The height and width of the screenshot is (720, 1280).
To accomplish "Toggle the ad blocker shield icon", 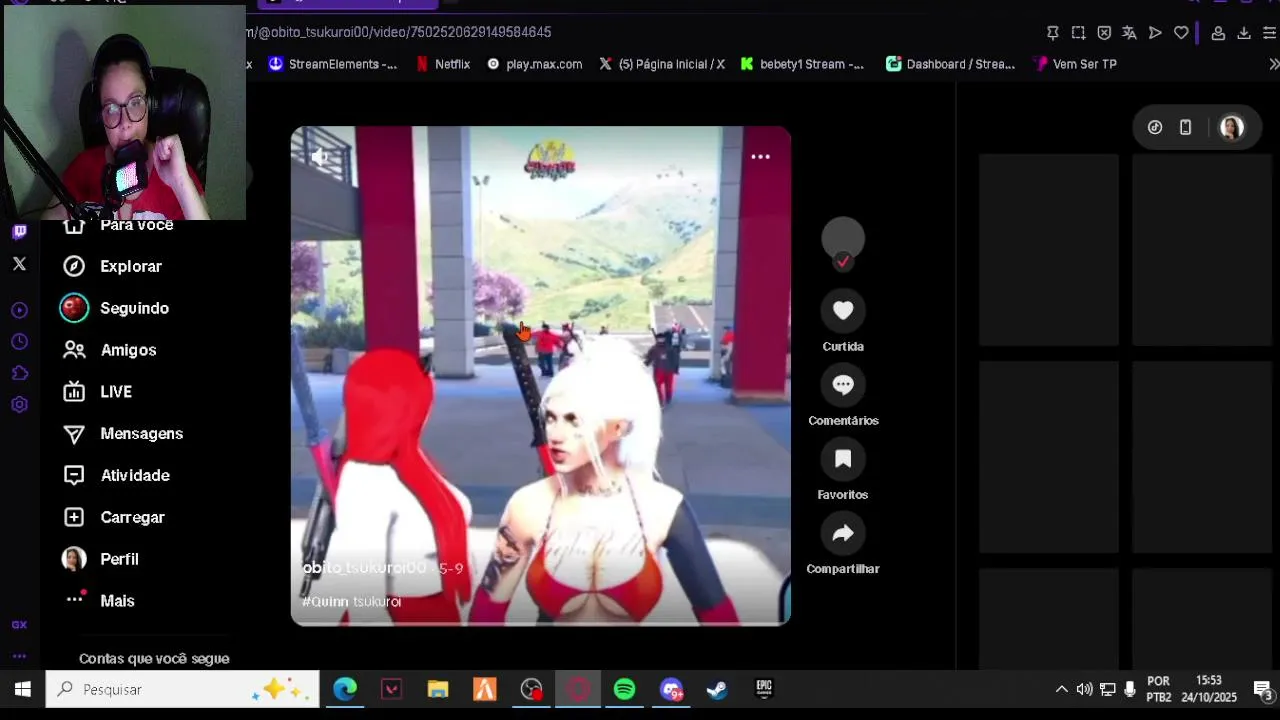I will tap(1104, 33).
